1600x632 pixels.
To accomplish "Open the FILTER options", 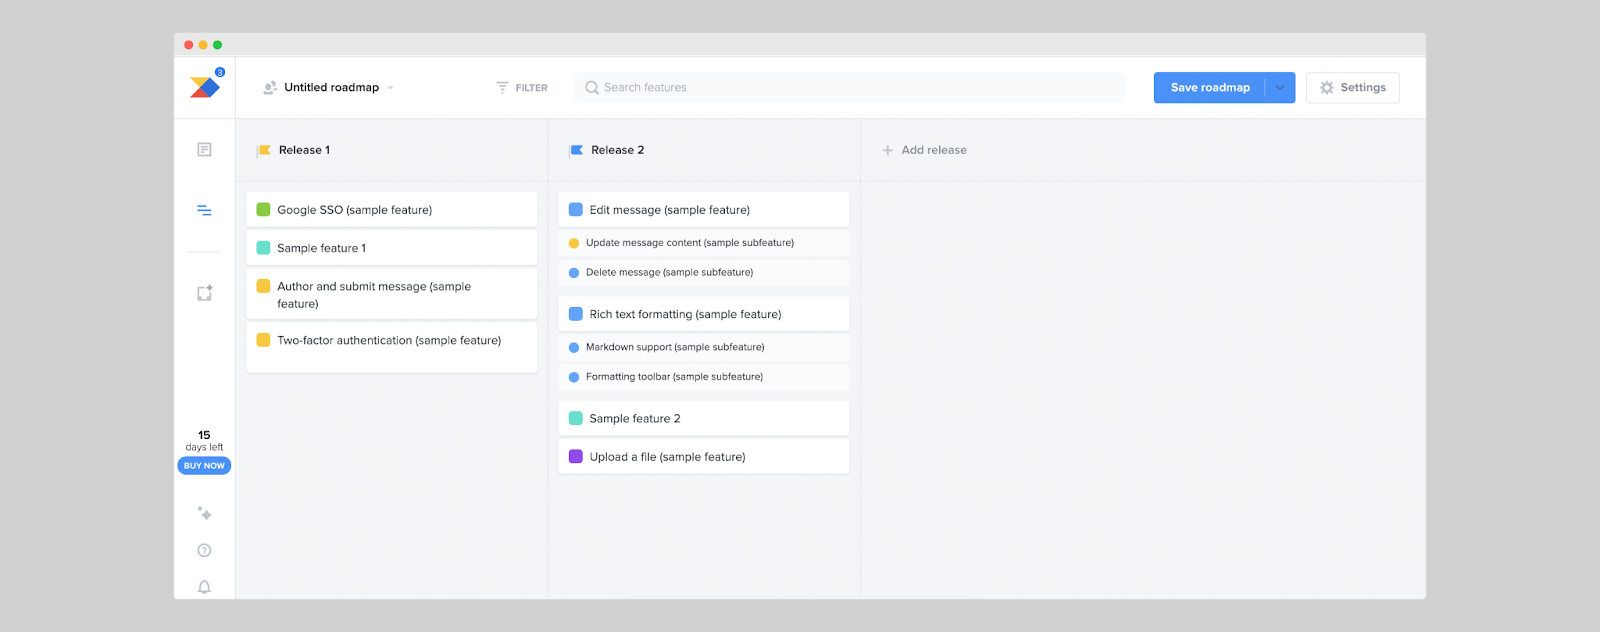I will pos(522,88).
